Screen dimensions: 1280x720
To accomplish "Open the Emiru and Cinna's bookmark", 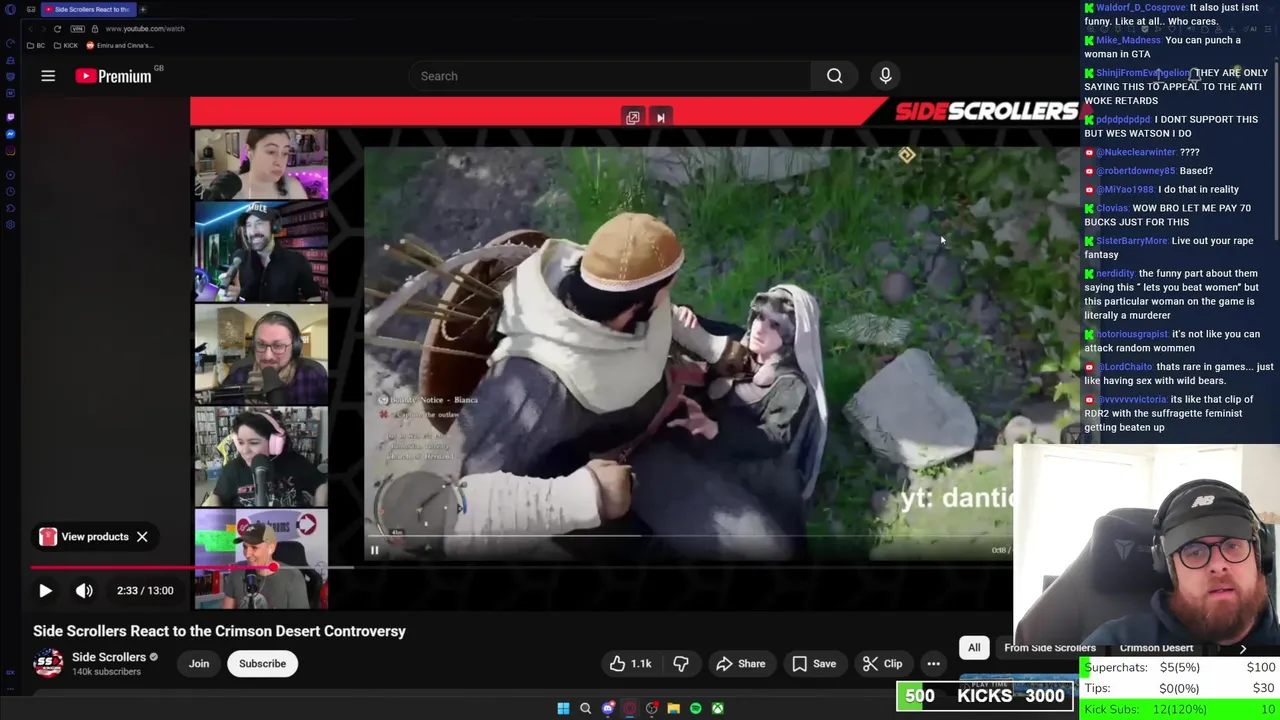I will click(120, 45).
